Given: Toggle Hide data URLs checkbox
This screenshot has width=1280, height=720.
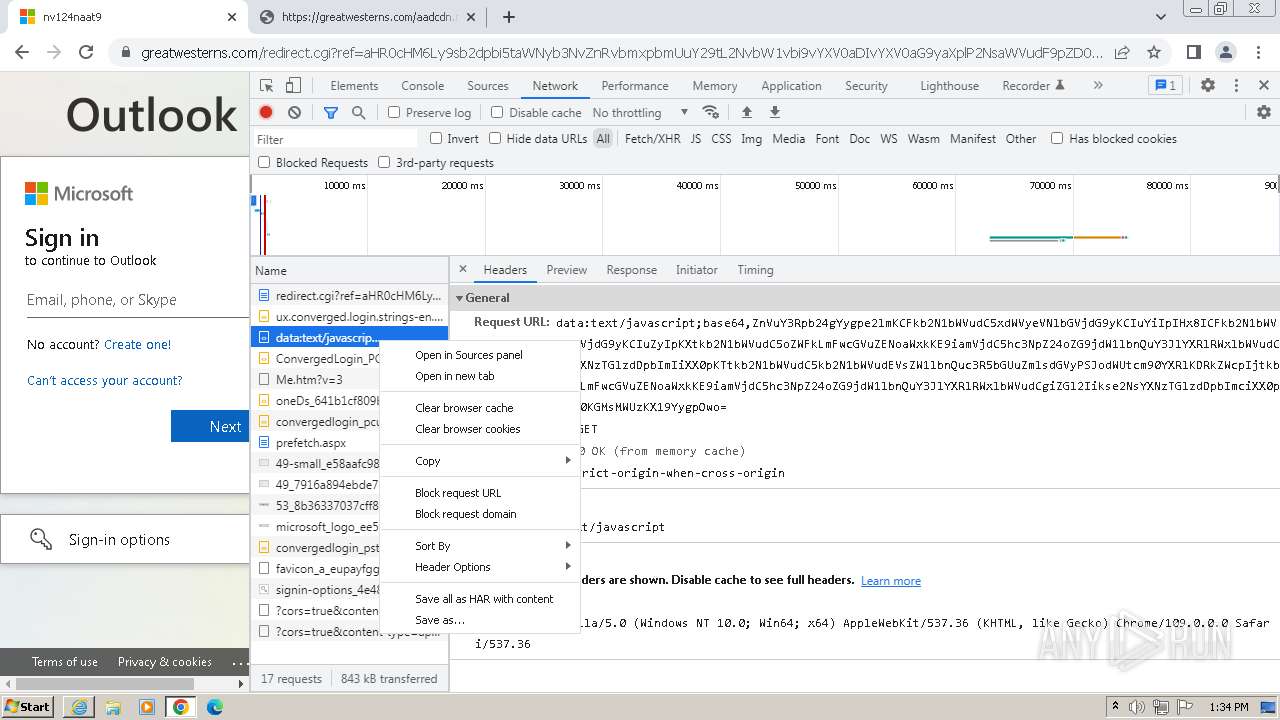Looking at the screenshot, I should (495, 138).
